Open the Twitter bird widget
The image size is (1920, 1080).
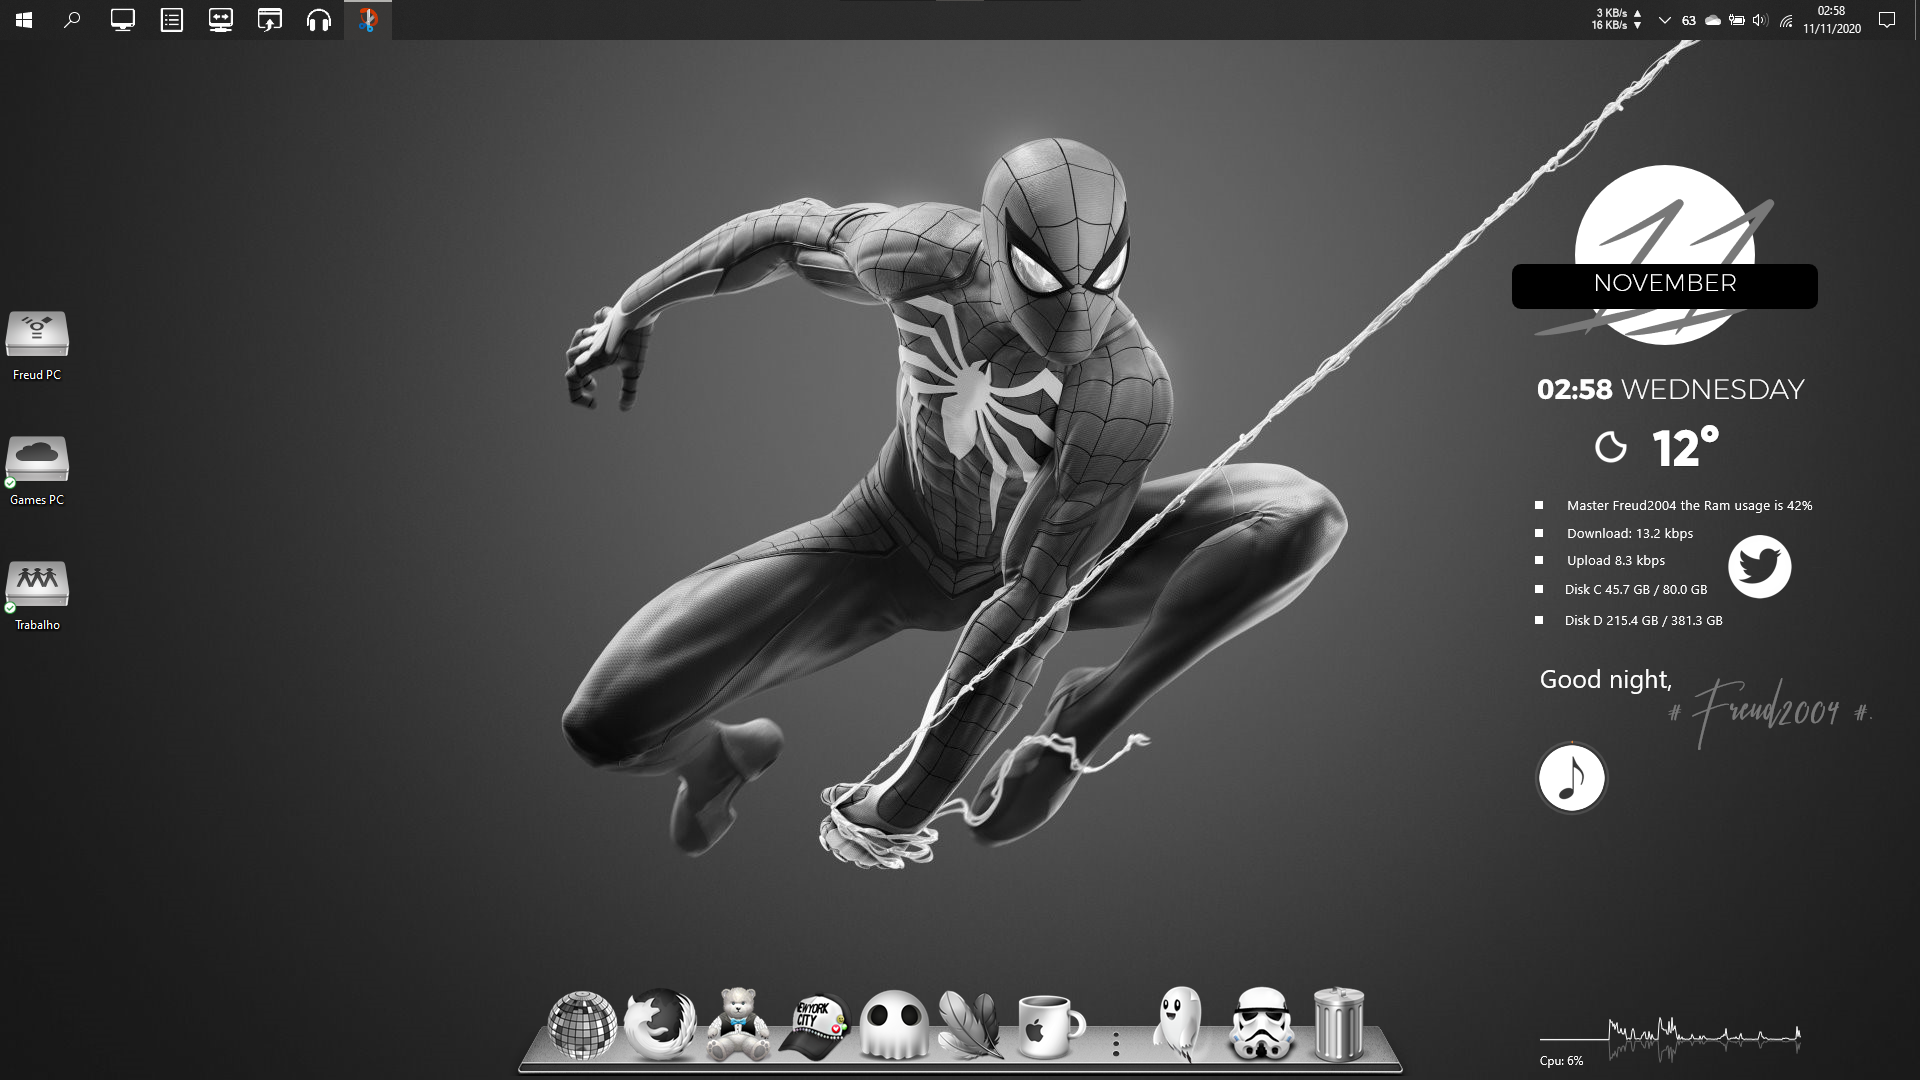(1759, 567)
